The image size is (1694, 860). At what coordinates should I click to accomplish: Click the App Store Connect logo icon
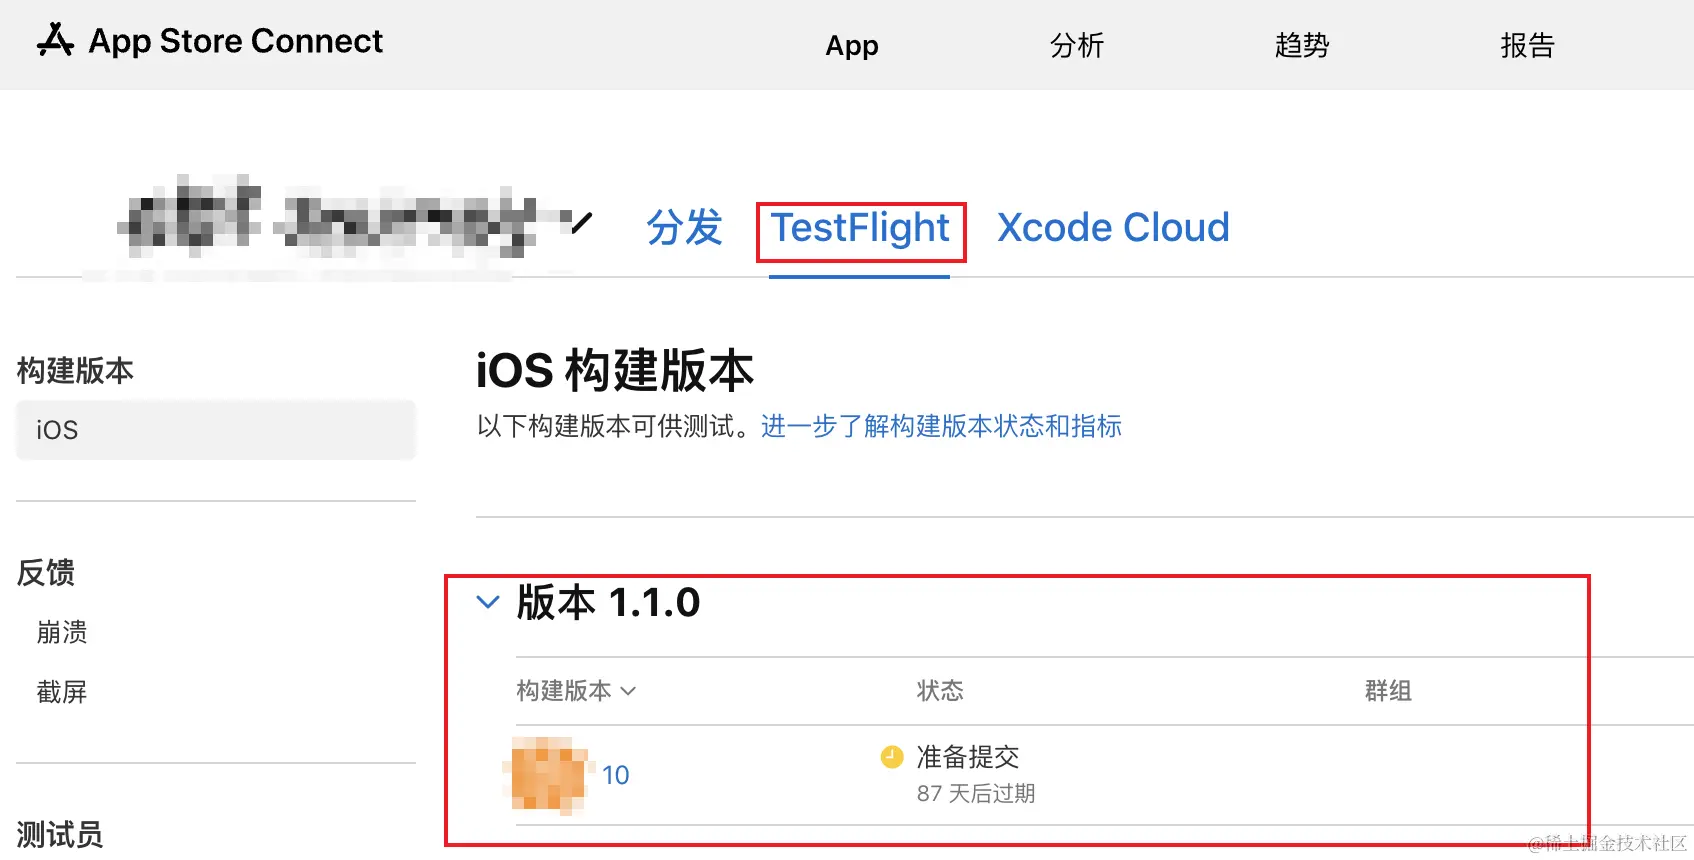[55, 41]
